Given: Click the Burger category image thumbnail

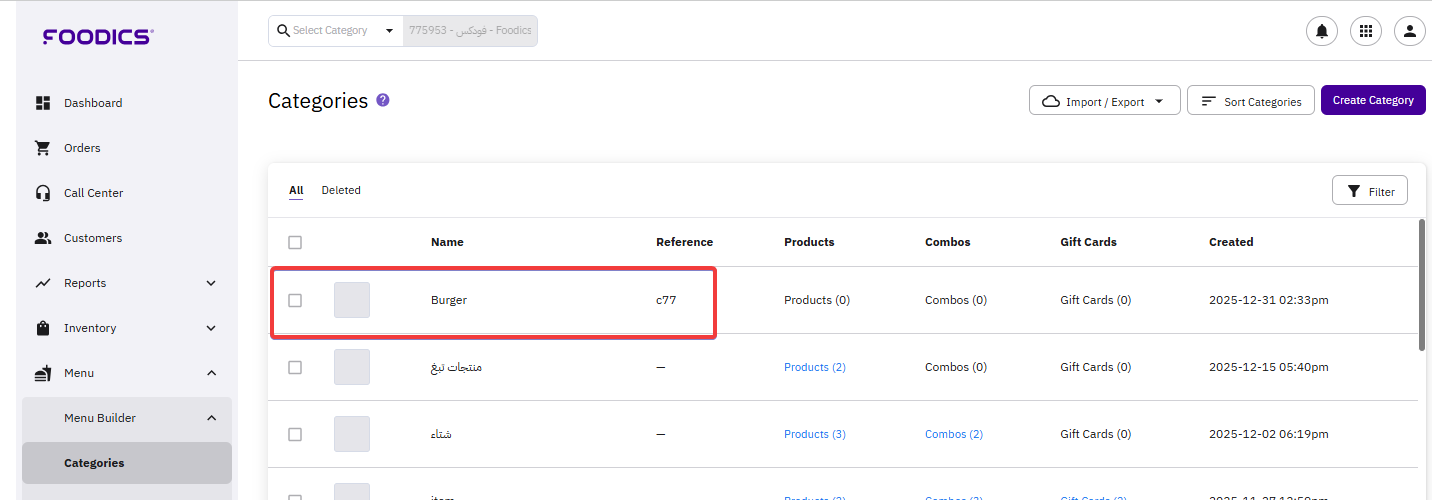Looking at the screenshot, I should click(352, 300).
